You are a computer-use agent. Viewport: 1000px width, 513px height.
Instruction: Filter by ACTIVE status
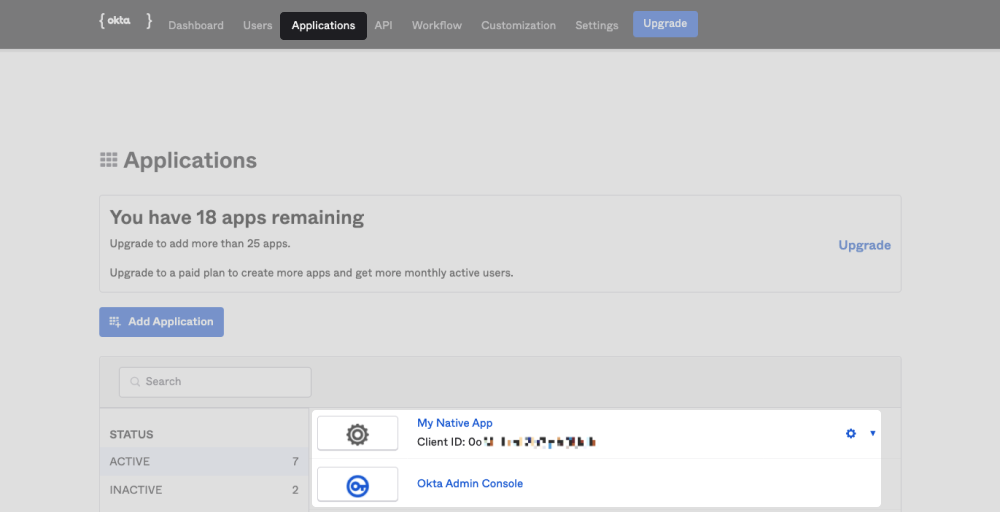point(130,461)
